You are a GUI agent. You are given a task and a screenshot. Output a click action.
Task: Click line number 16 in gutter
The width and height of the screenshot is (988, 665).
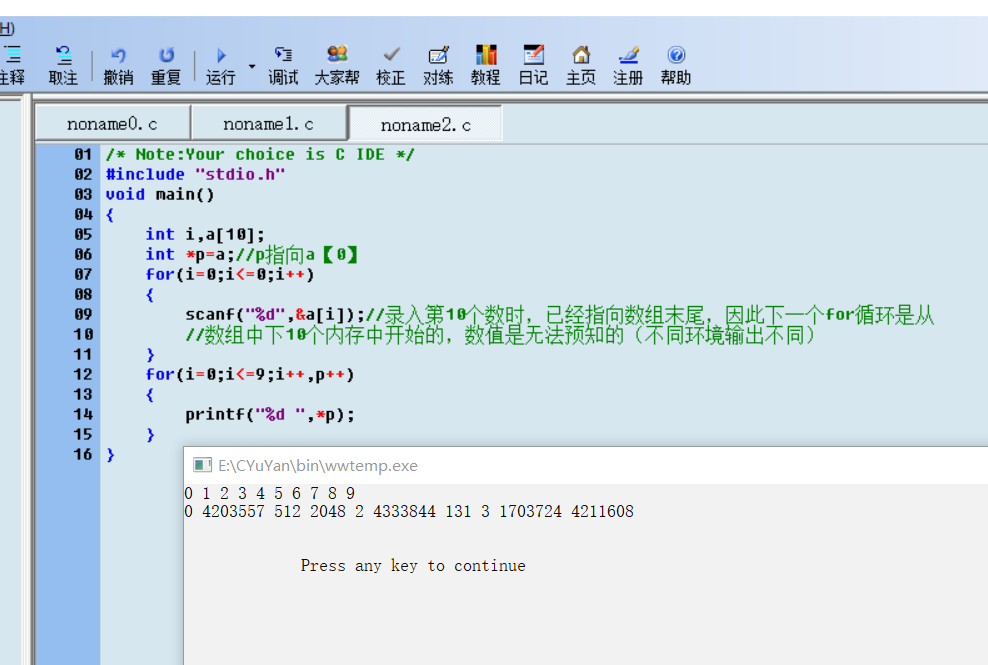tap(83, 454)
